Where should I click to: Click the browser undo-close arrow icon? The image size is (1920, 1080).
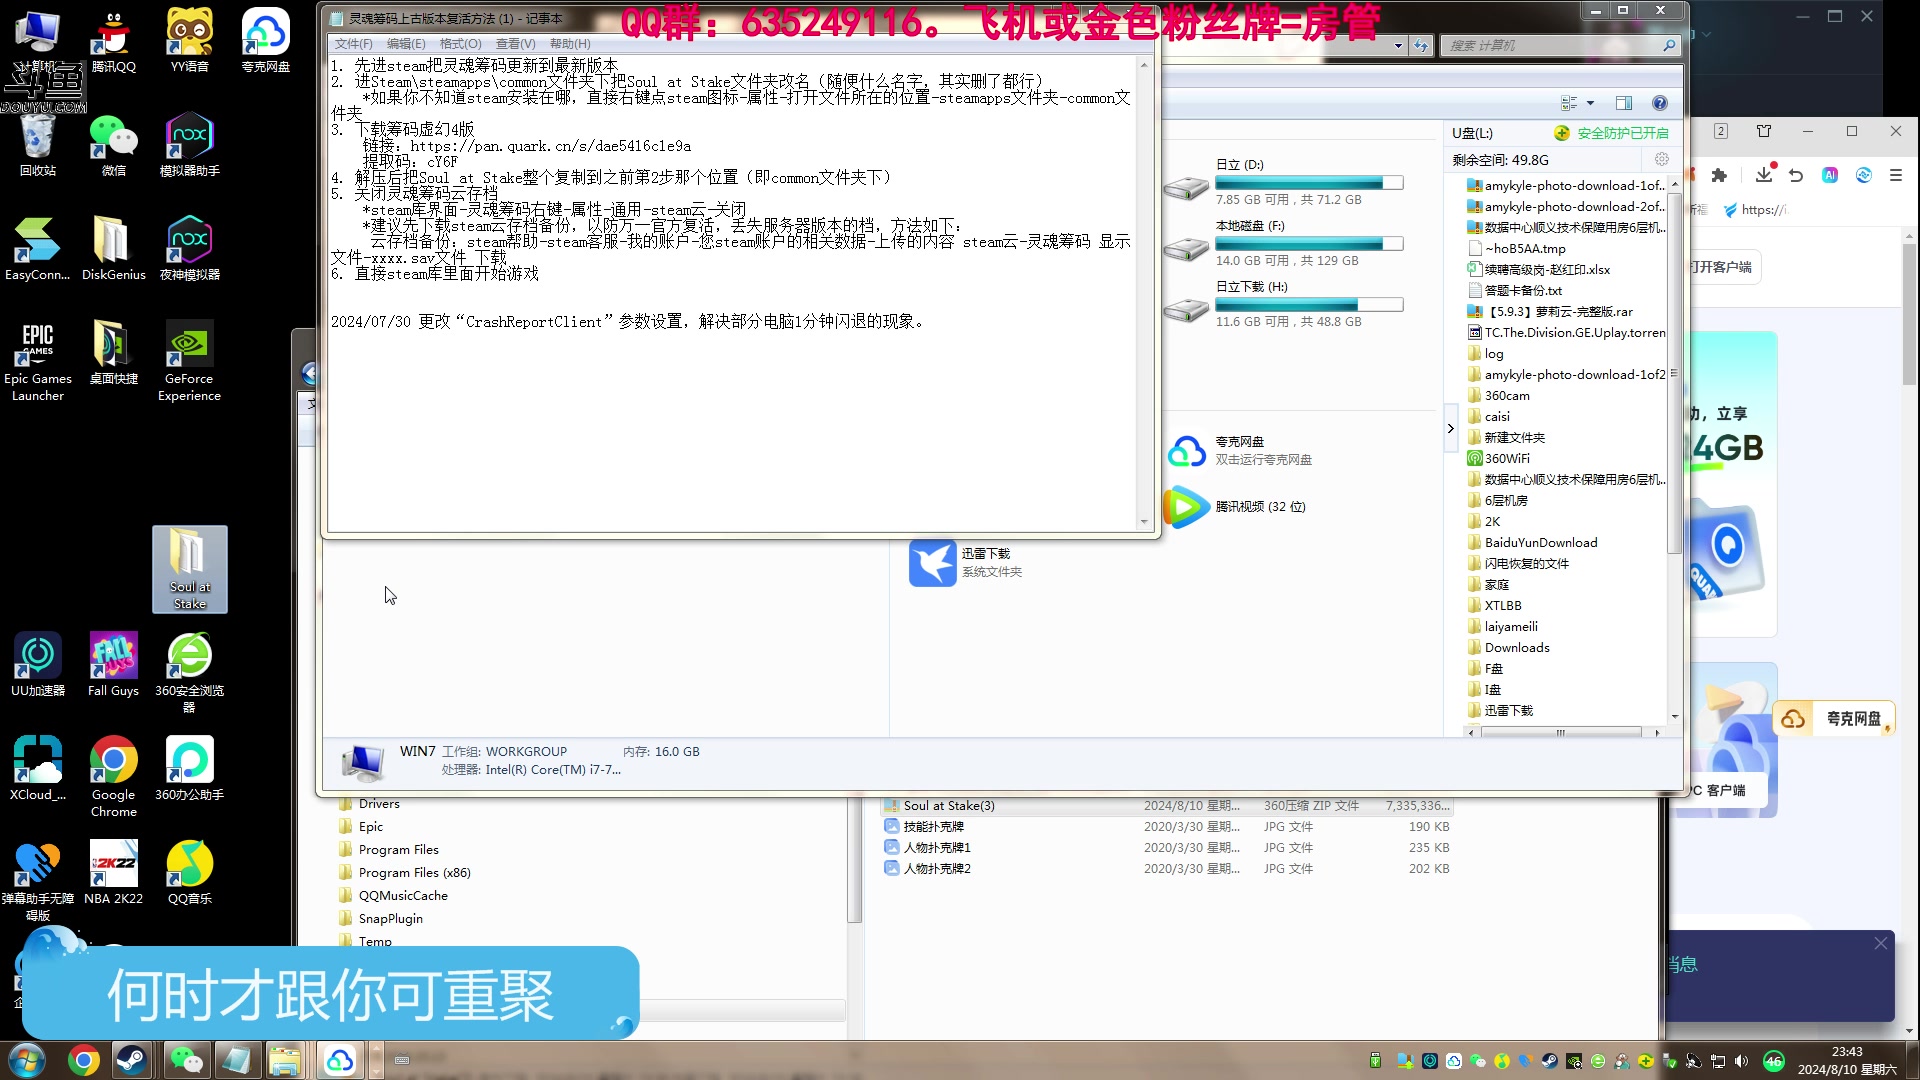[x=1796, y=175]
